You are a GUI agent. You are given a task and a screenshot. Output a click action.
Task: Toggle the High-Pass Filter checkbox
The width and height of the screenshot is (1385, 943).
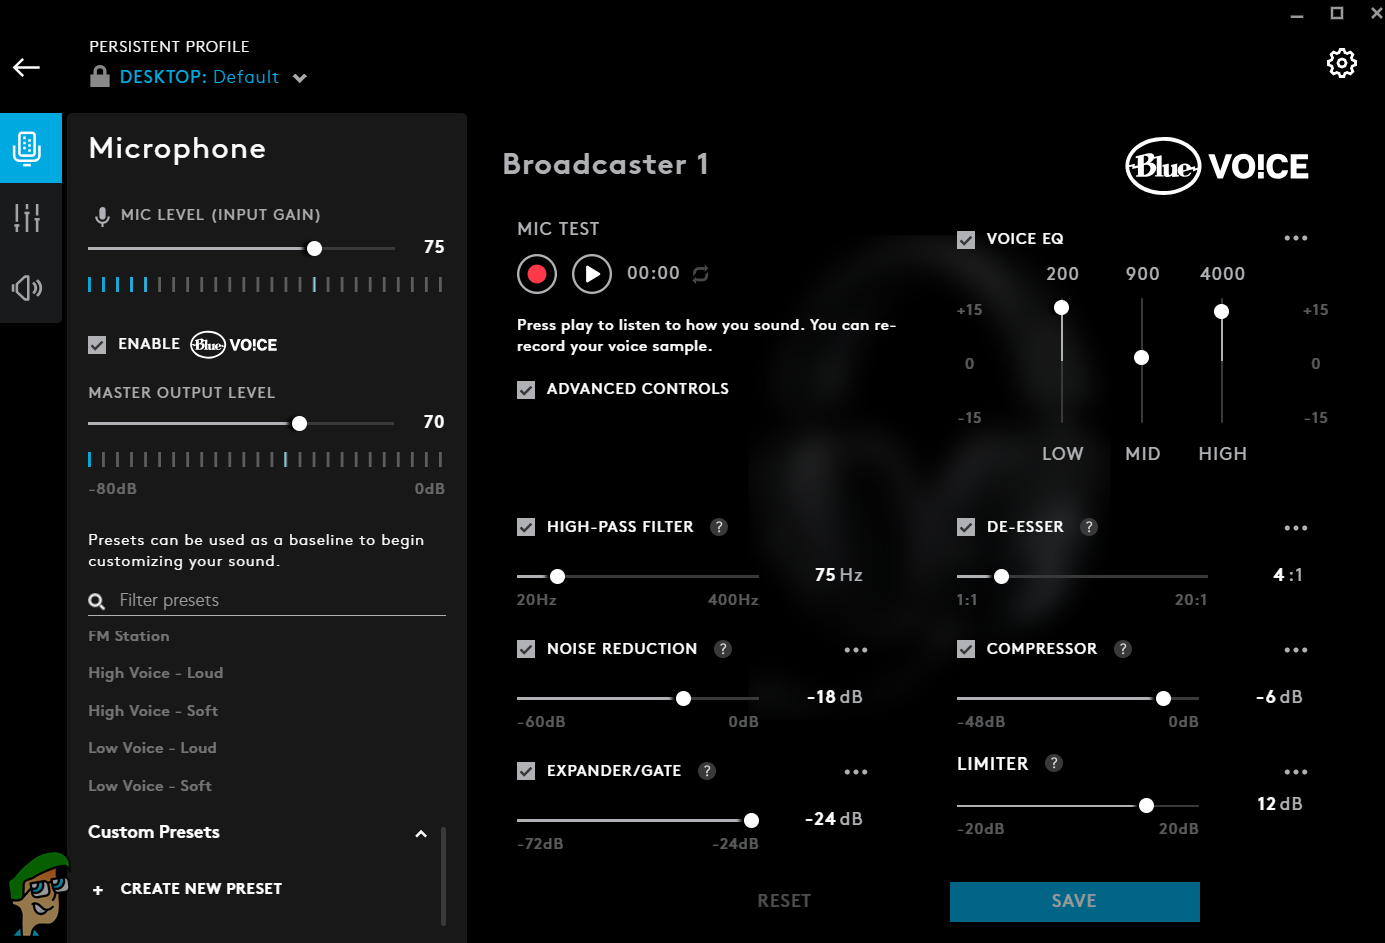point(526,527)
